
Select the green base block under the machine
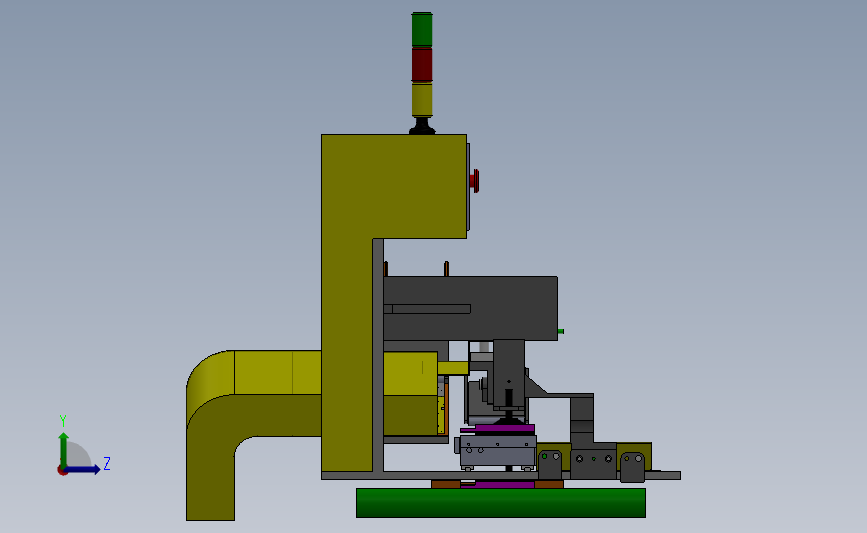pyautogui.click(x=500, y=503)
